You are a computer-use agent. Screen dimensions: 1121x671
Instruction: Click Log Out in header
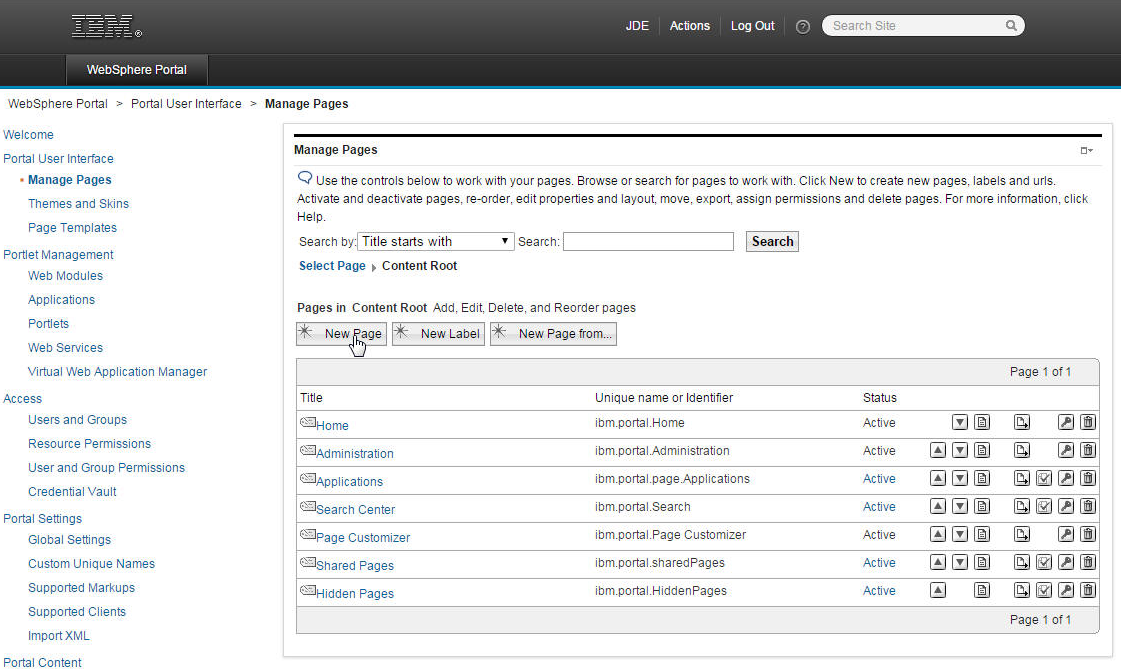click(752, 26)
